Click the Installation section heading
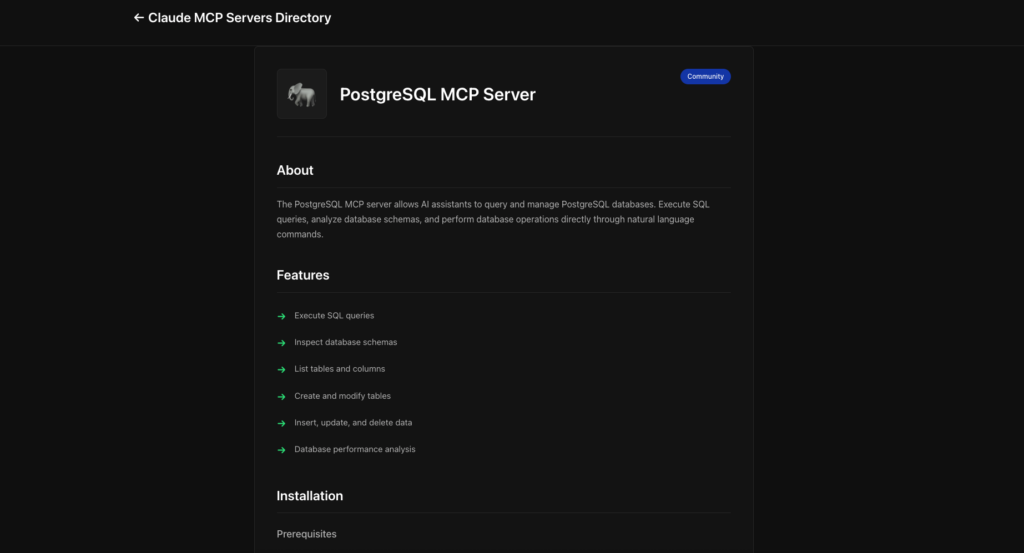Screen dimensions: 1024x553 (310, 496)
